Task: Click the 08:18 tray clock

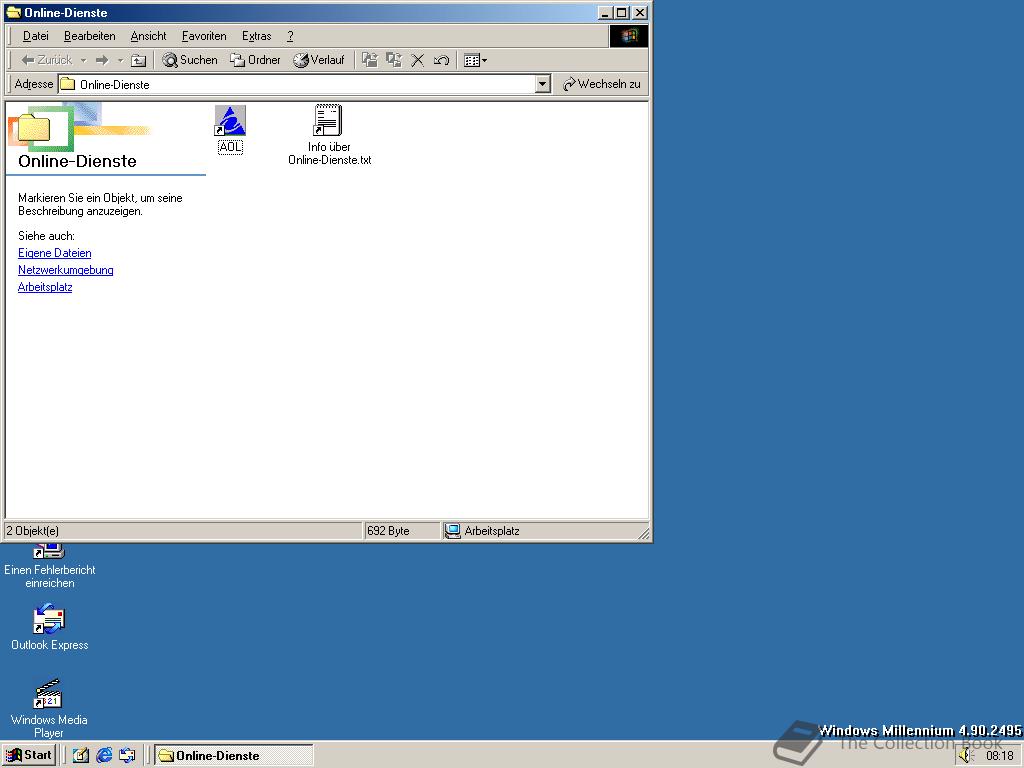Action: 999,756
